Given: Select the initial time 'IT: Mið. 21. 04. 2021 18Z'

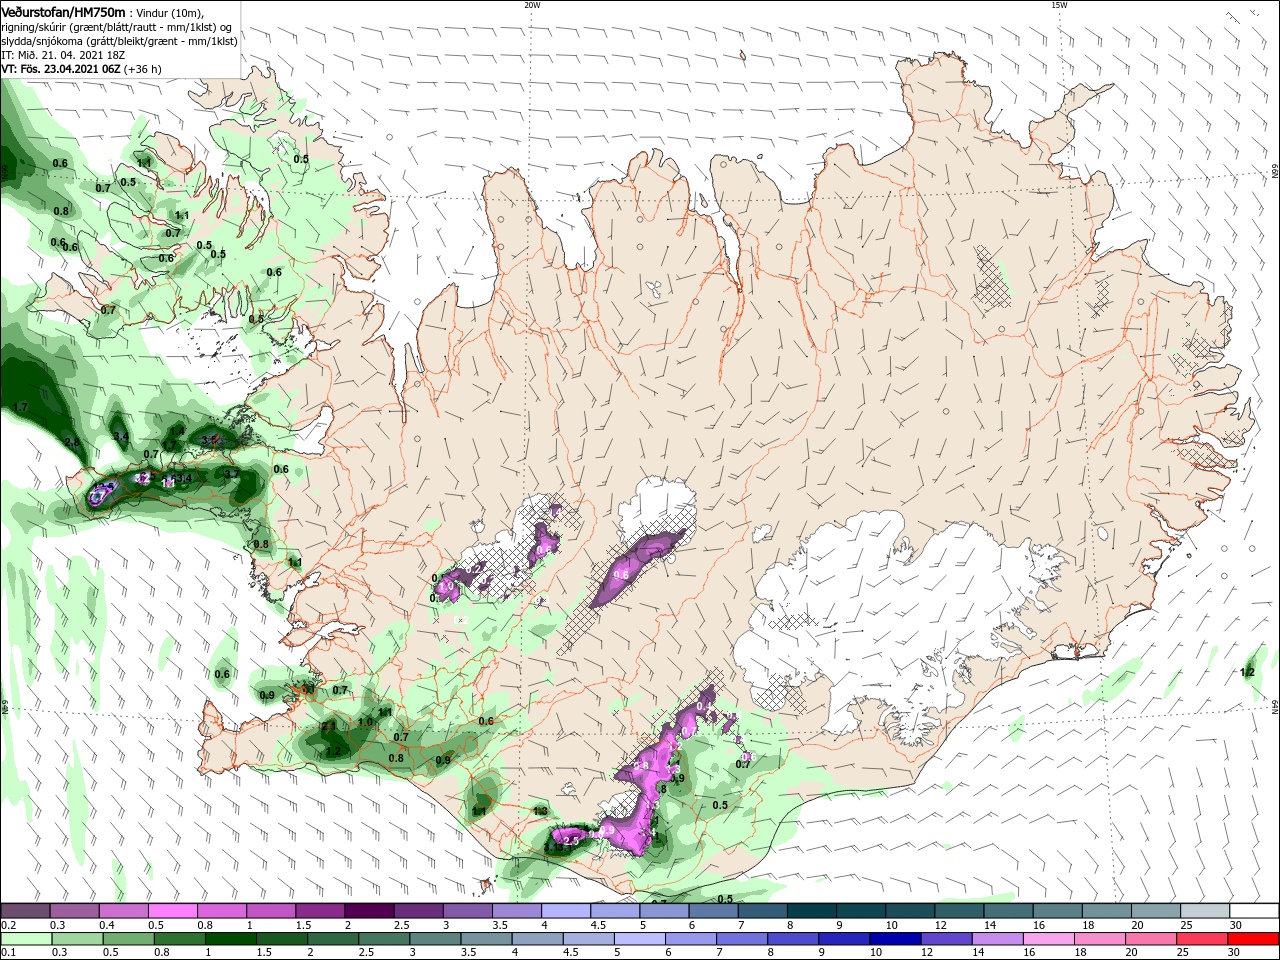Looking at the screenshot, I should [x=62, y=55].
